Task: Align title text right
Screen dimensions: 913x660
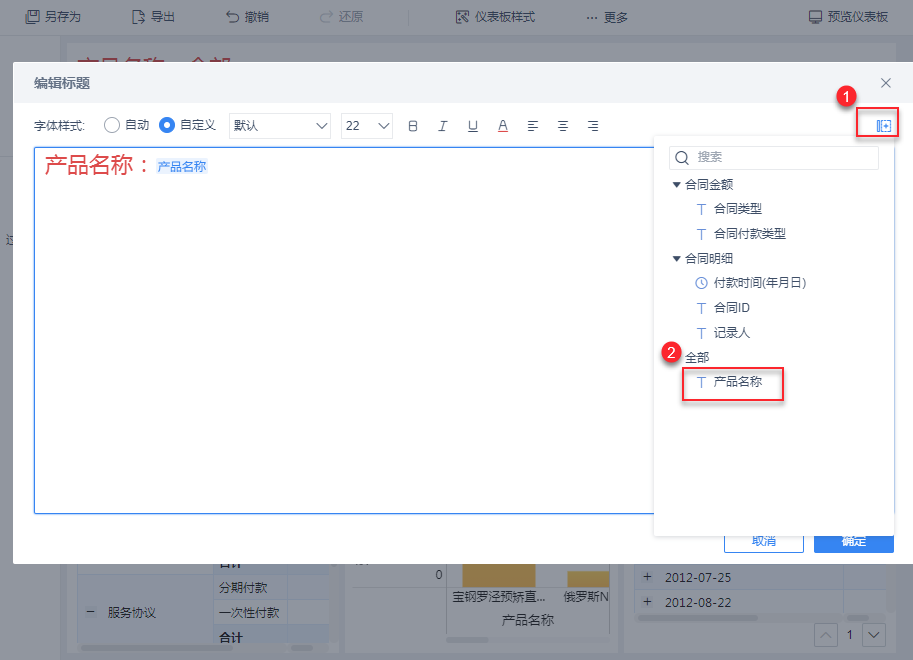Action: point(593,126)
